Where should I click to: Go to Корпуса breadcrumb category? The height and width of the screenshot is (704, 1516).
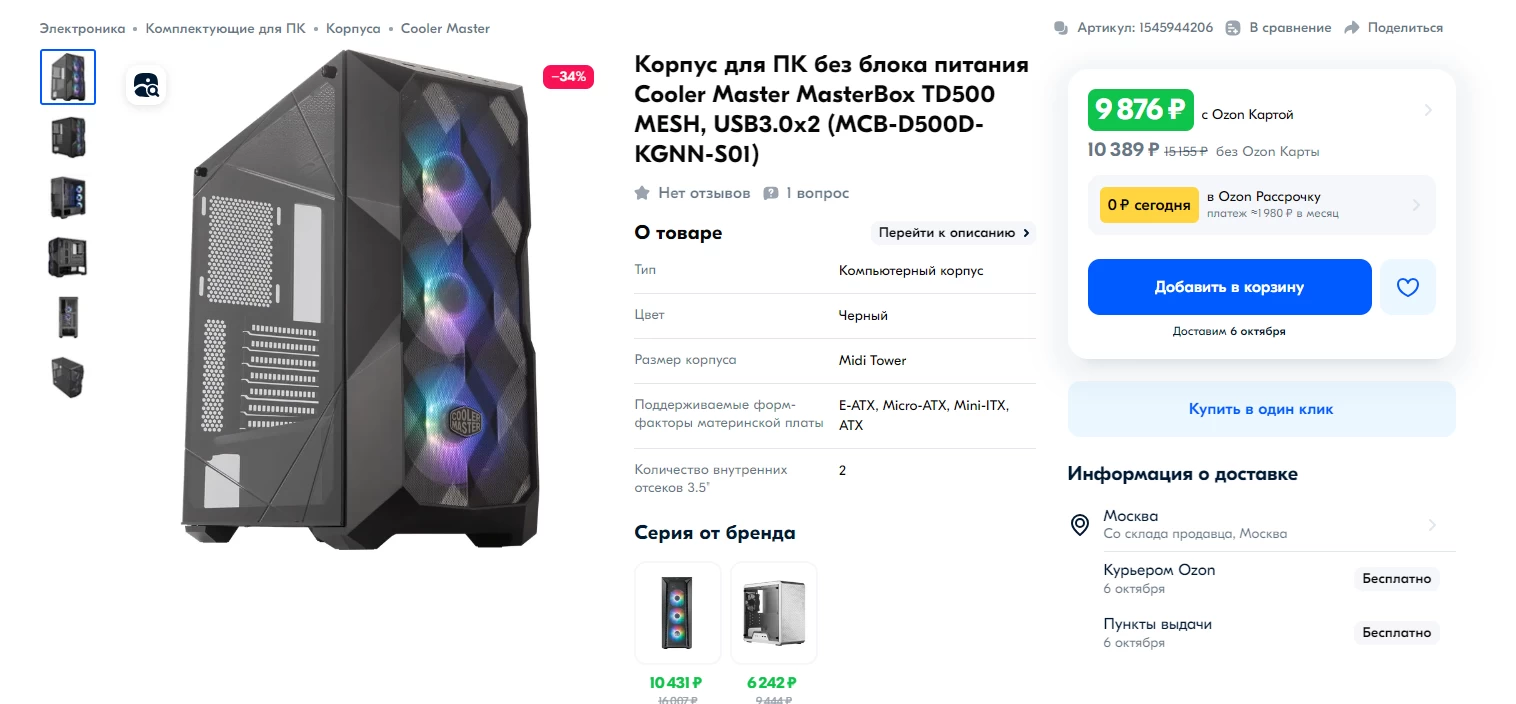(x=353, y=28)
